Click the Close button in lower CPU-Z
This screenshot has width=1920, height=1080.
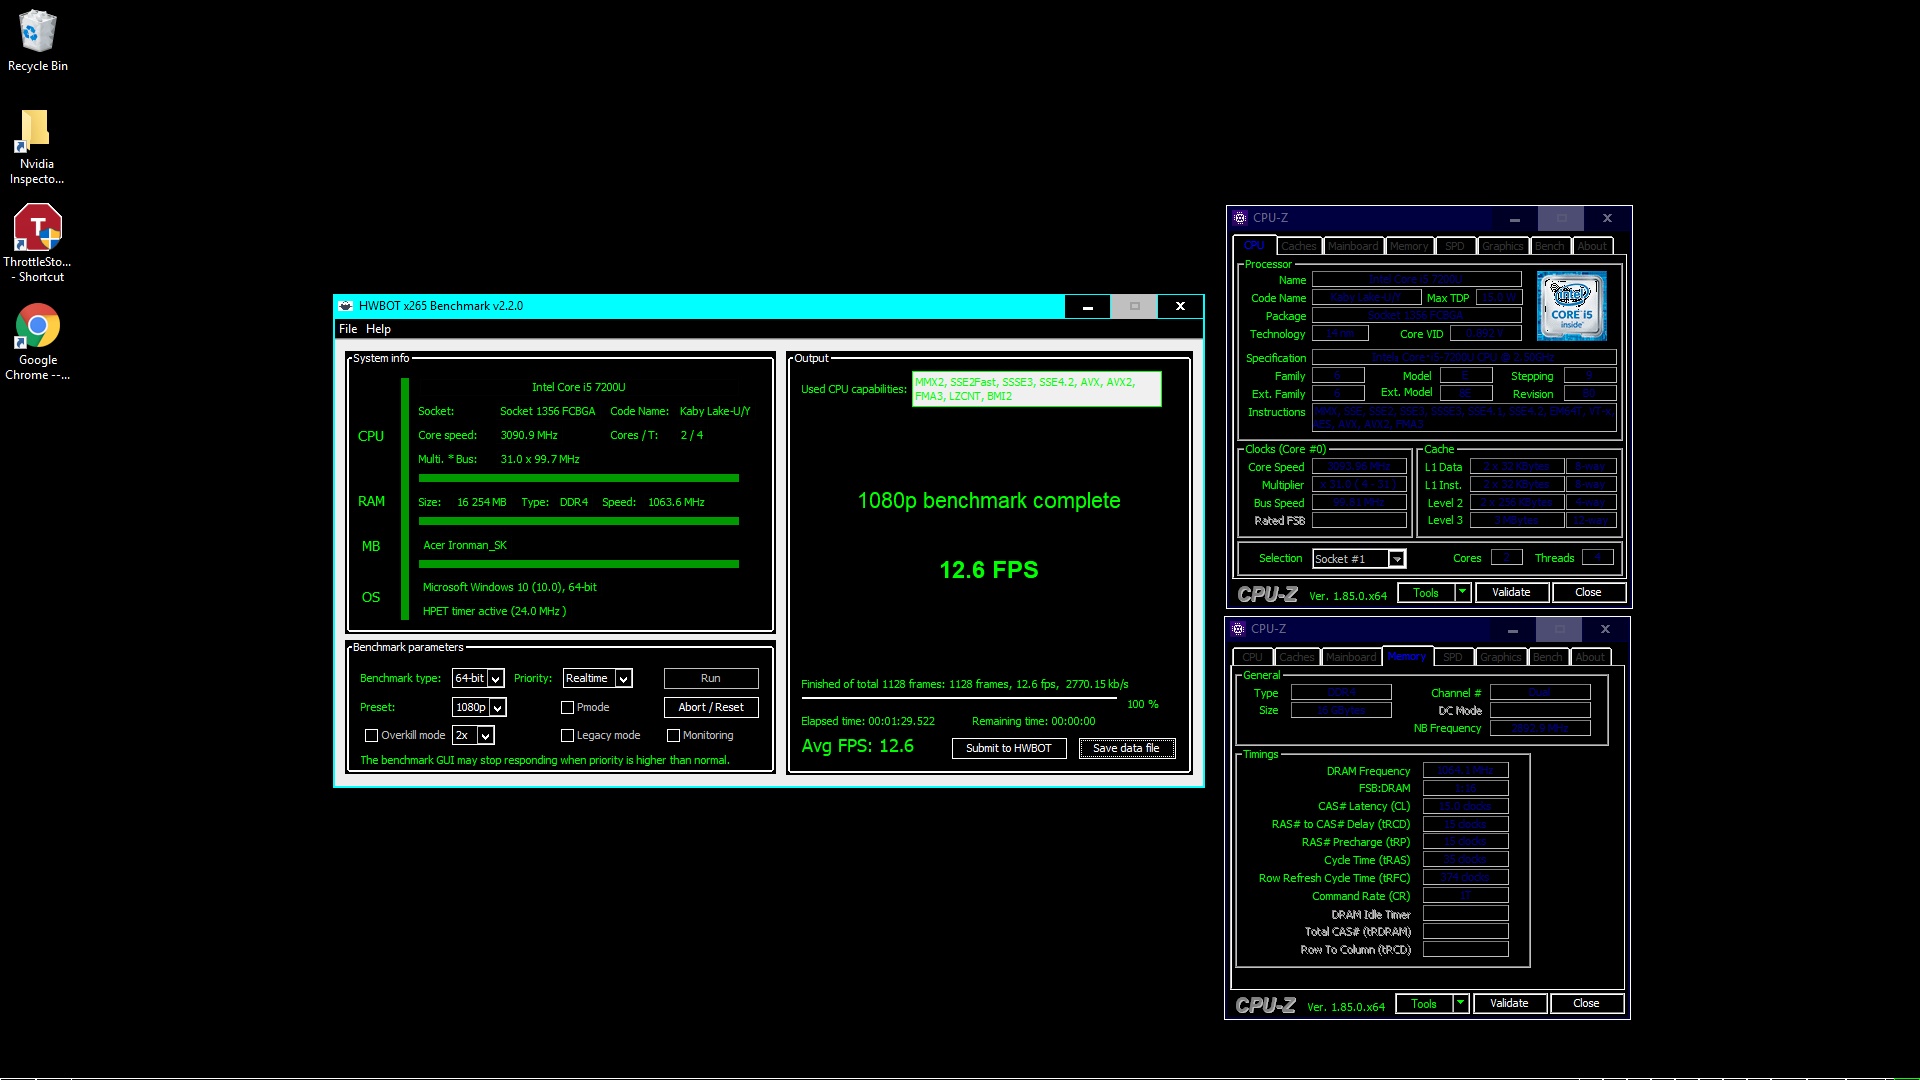(1586, 1003)
